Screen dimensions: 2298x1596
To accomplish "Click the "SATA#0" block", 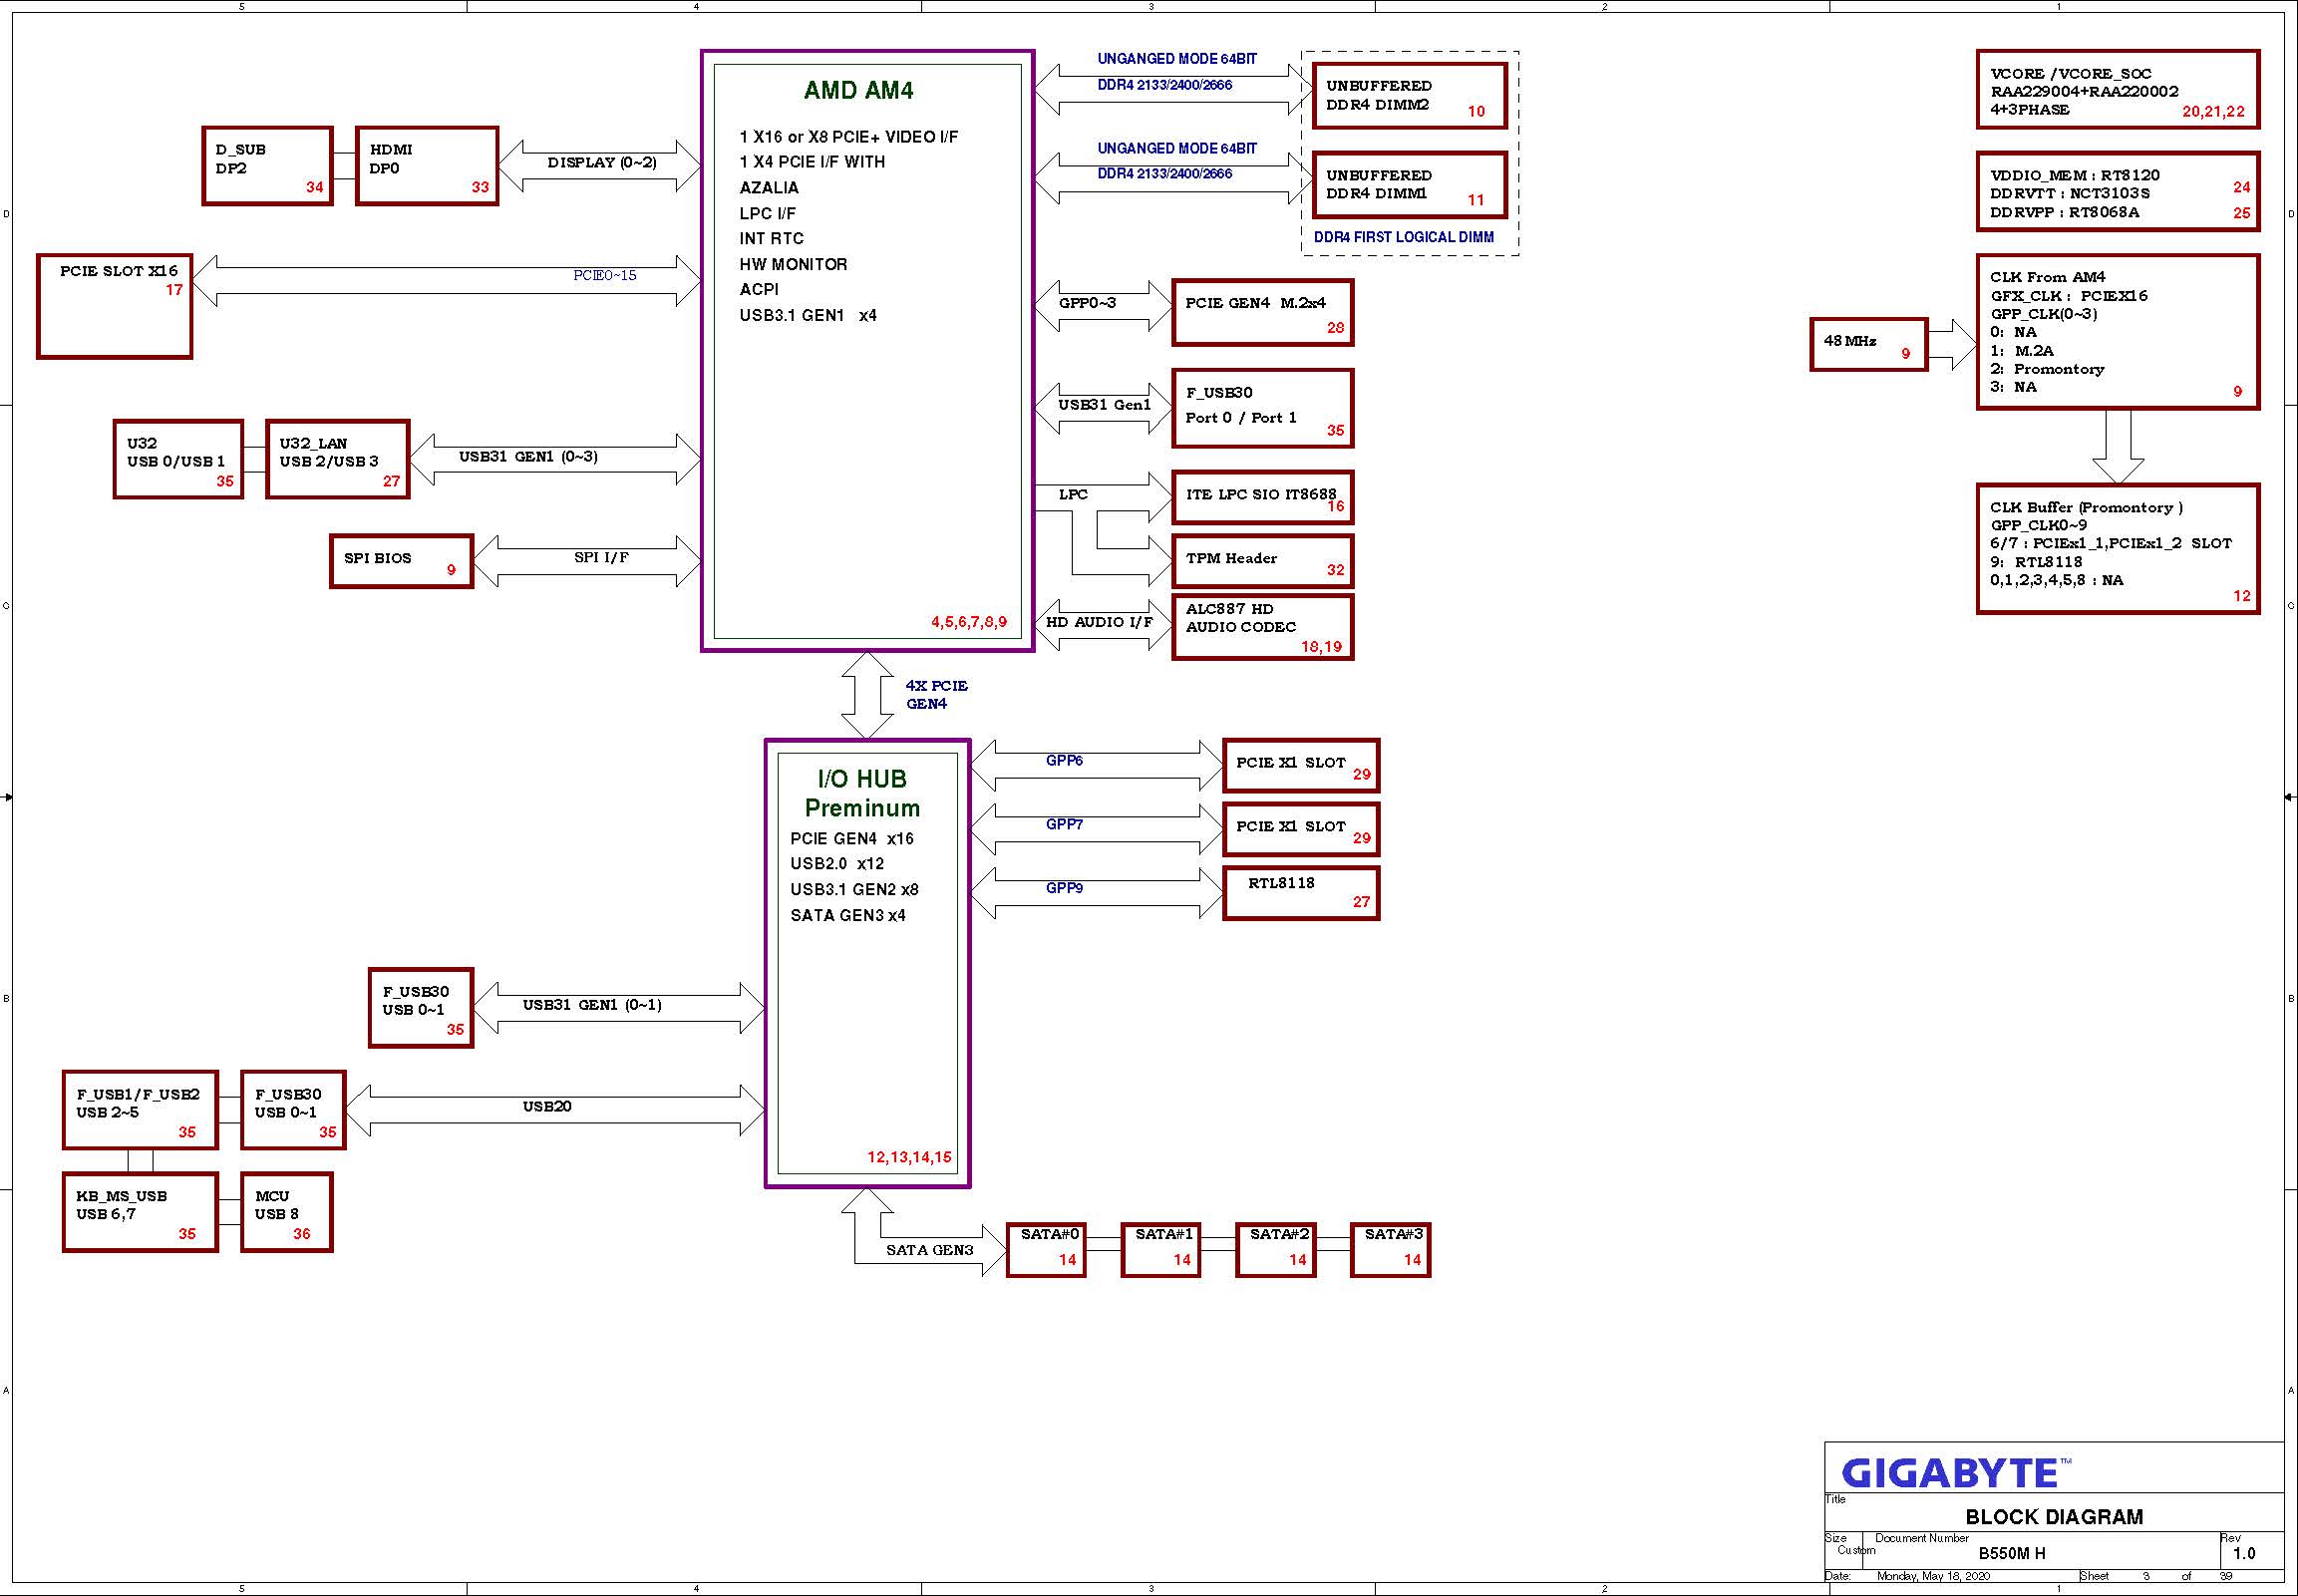I will pos(1046,1250).
